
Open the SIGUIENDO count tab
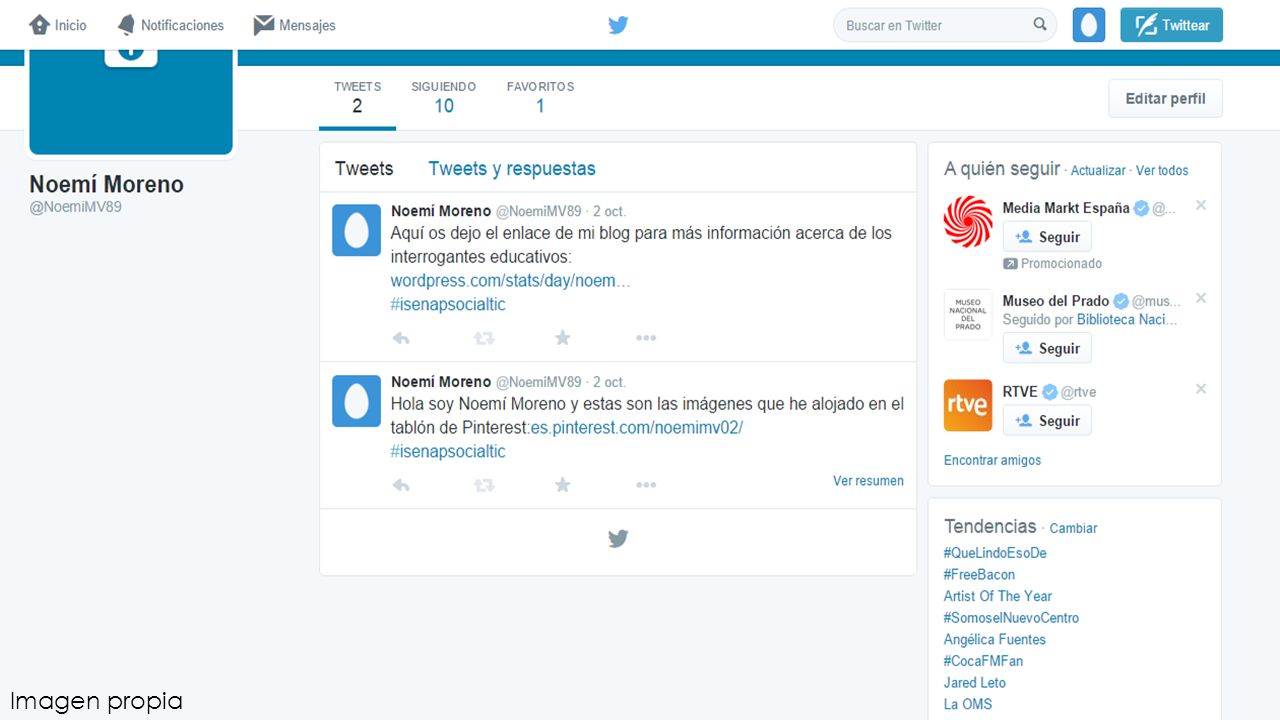click(443, 97)
